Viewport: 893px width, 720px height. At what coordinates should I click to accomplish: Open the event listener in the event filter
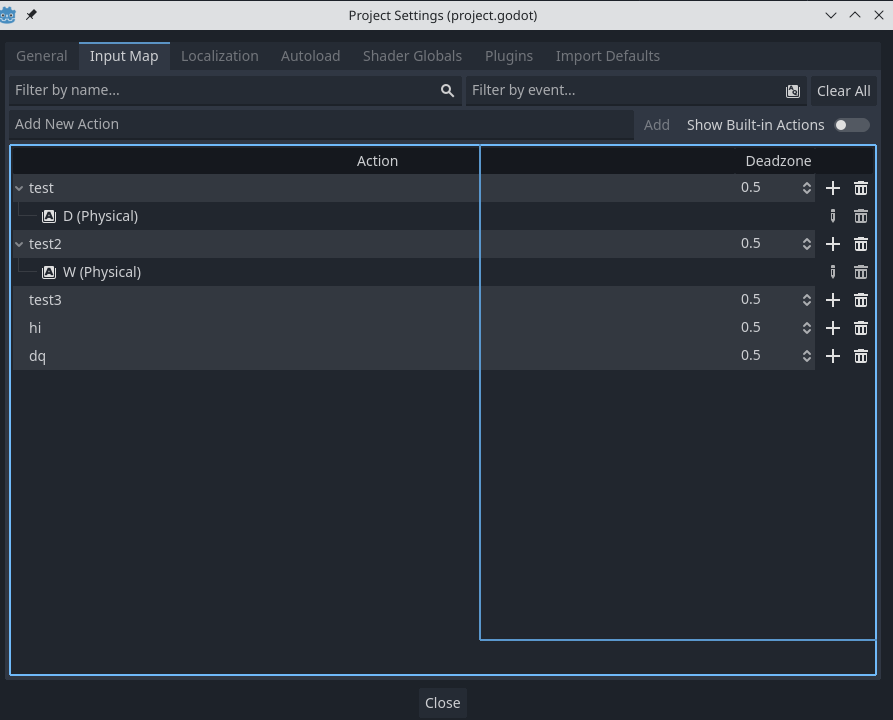coord(793,90)
